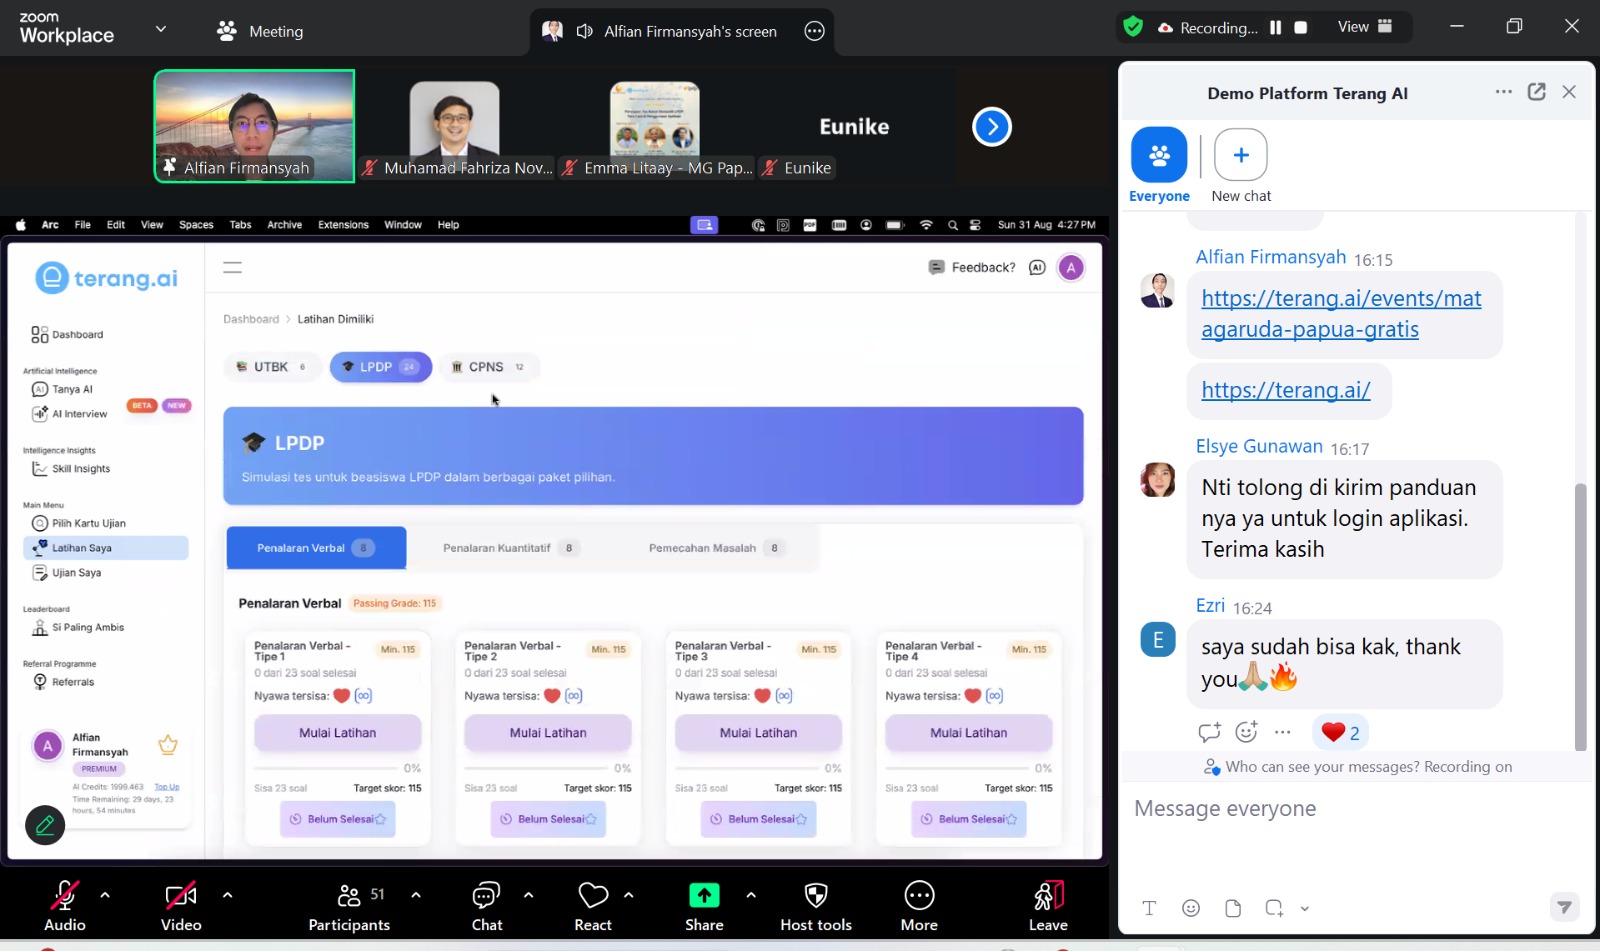Viewport: 1600px width, 951px height.
Task: Open the View layout menu
Action: (x=1365, y=27)
